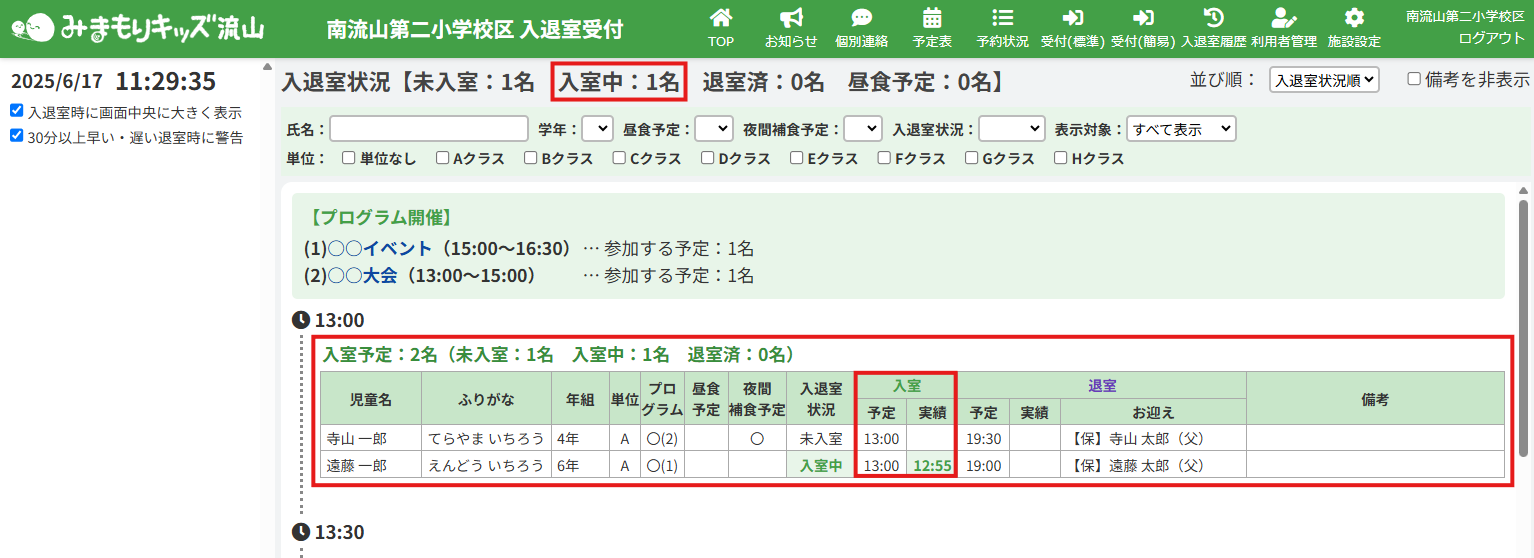Open 表示対象 dropdown showing すべて表示
This screenshot has width=1534, height=558.
(x=1181, y=129)
